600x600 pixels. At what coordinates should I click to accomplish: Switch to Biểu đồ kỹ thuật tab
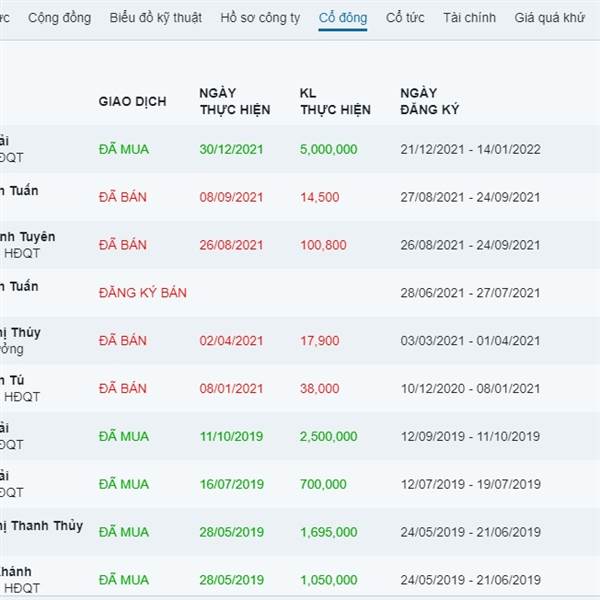[155, 18]
